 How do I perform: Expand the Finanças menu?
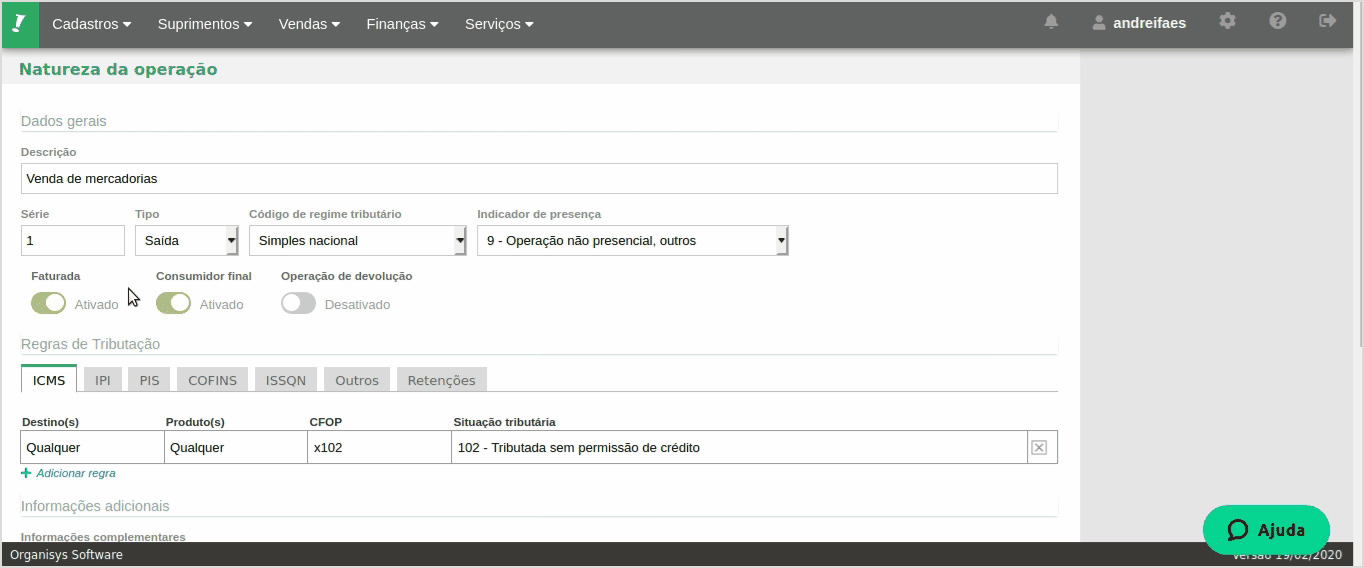point(402,24)
